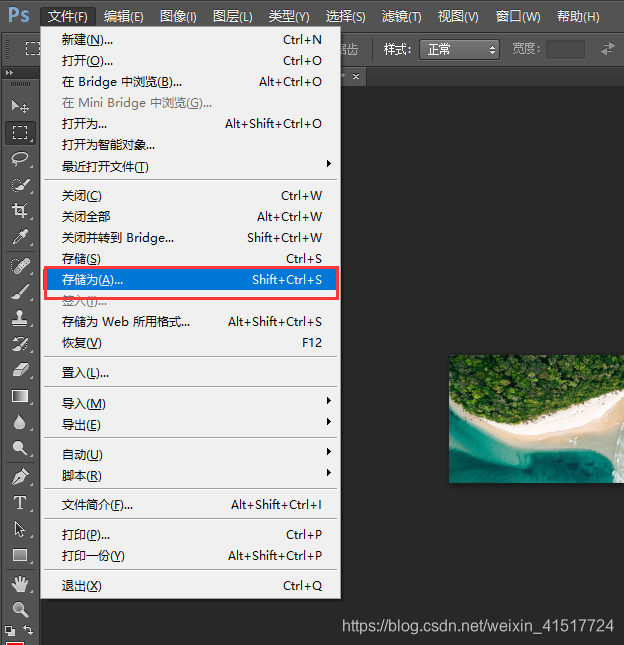Viewport: 624px width, 645px height.
Task: Open the 图像(I) menu
Action: click(178, 16)
